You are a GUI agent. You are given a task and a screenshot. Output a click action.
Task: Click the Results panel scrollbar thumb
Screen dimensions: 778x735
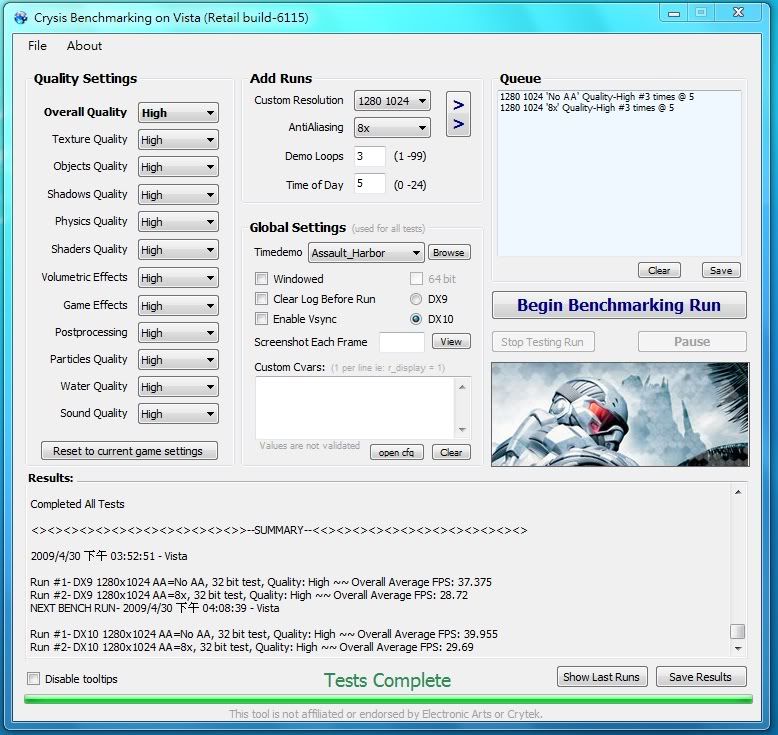pos(737,631)
